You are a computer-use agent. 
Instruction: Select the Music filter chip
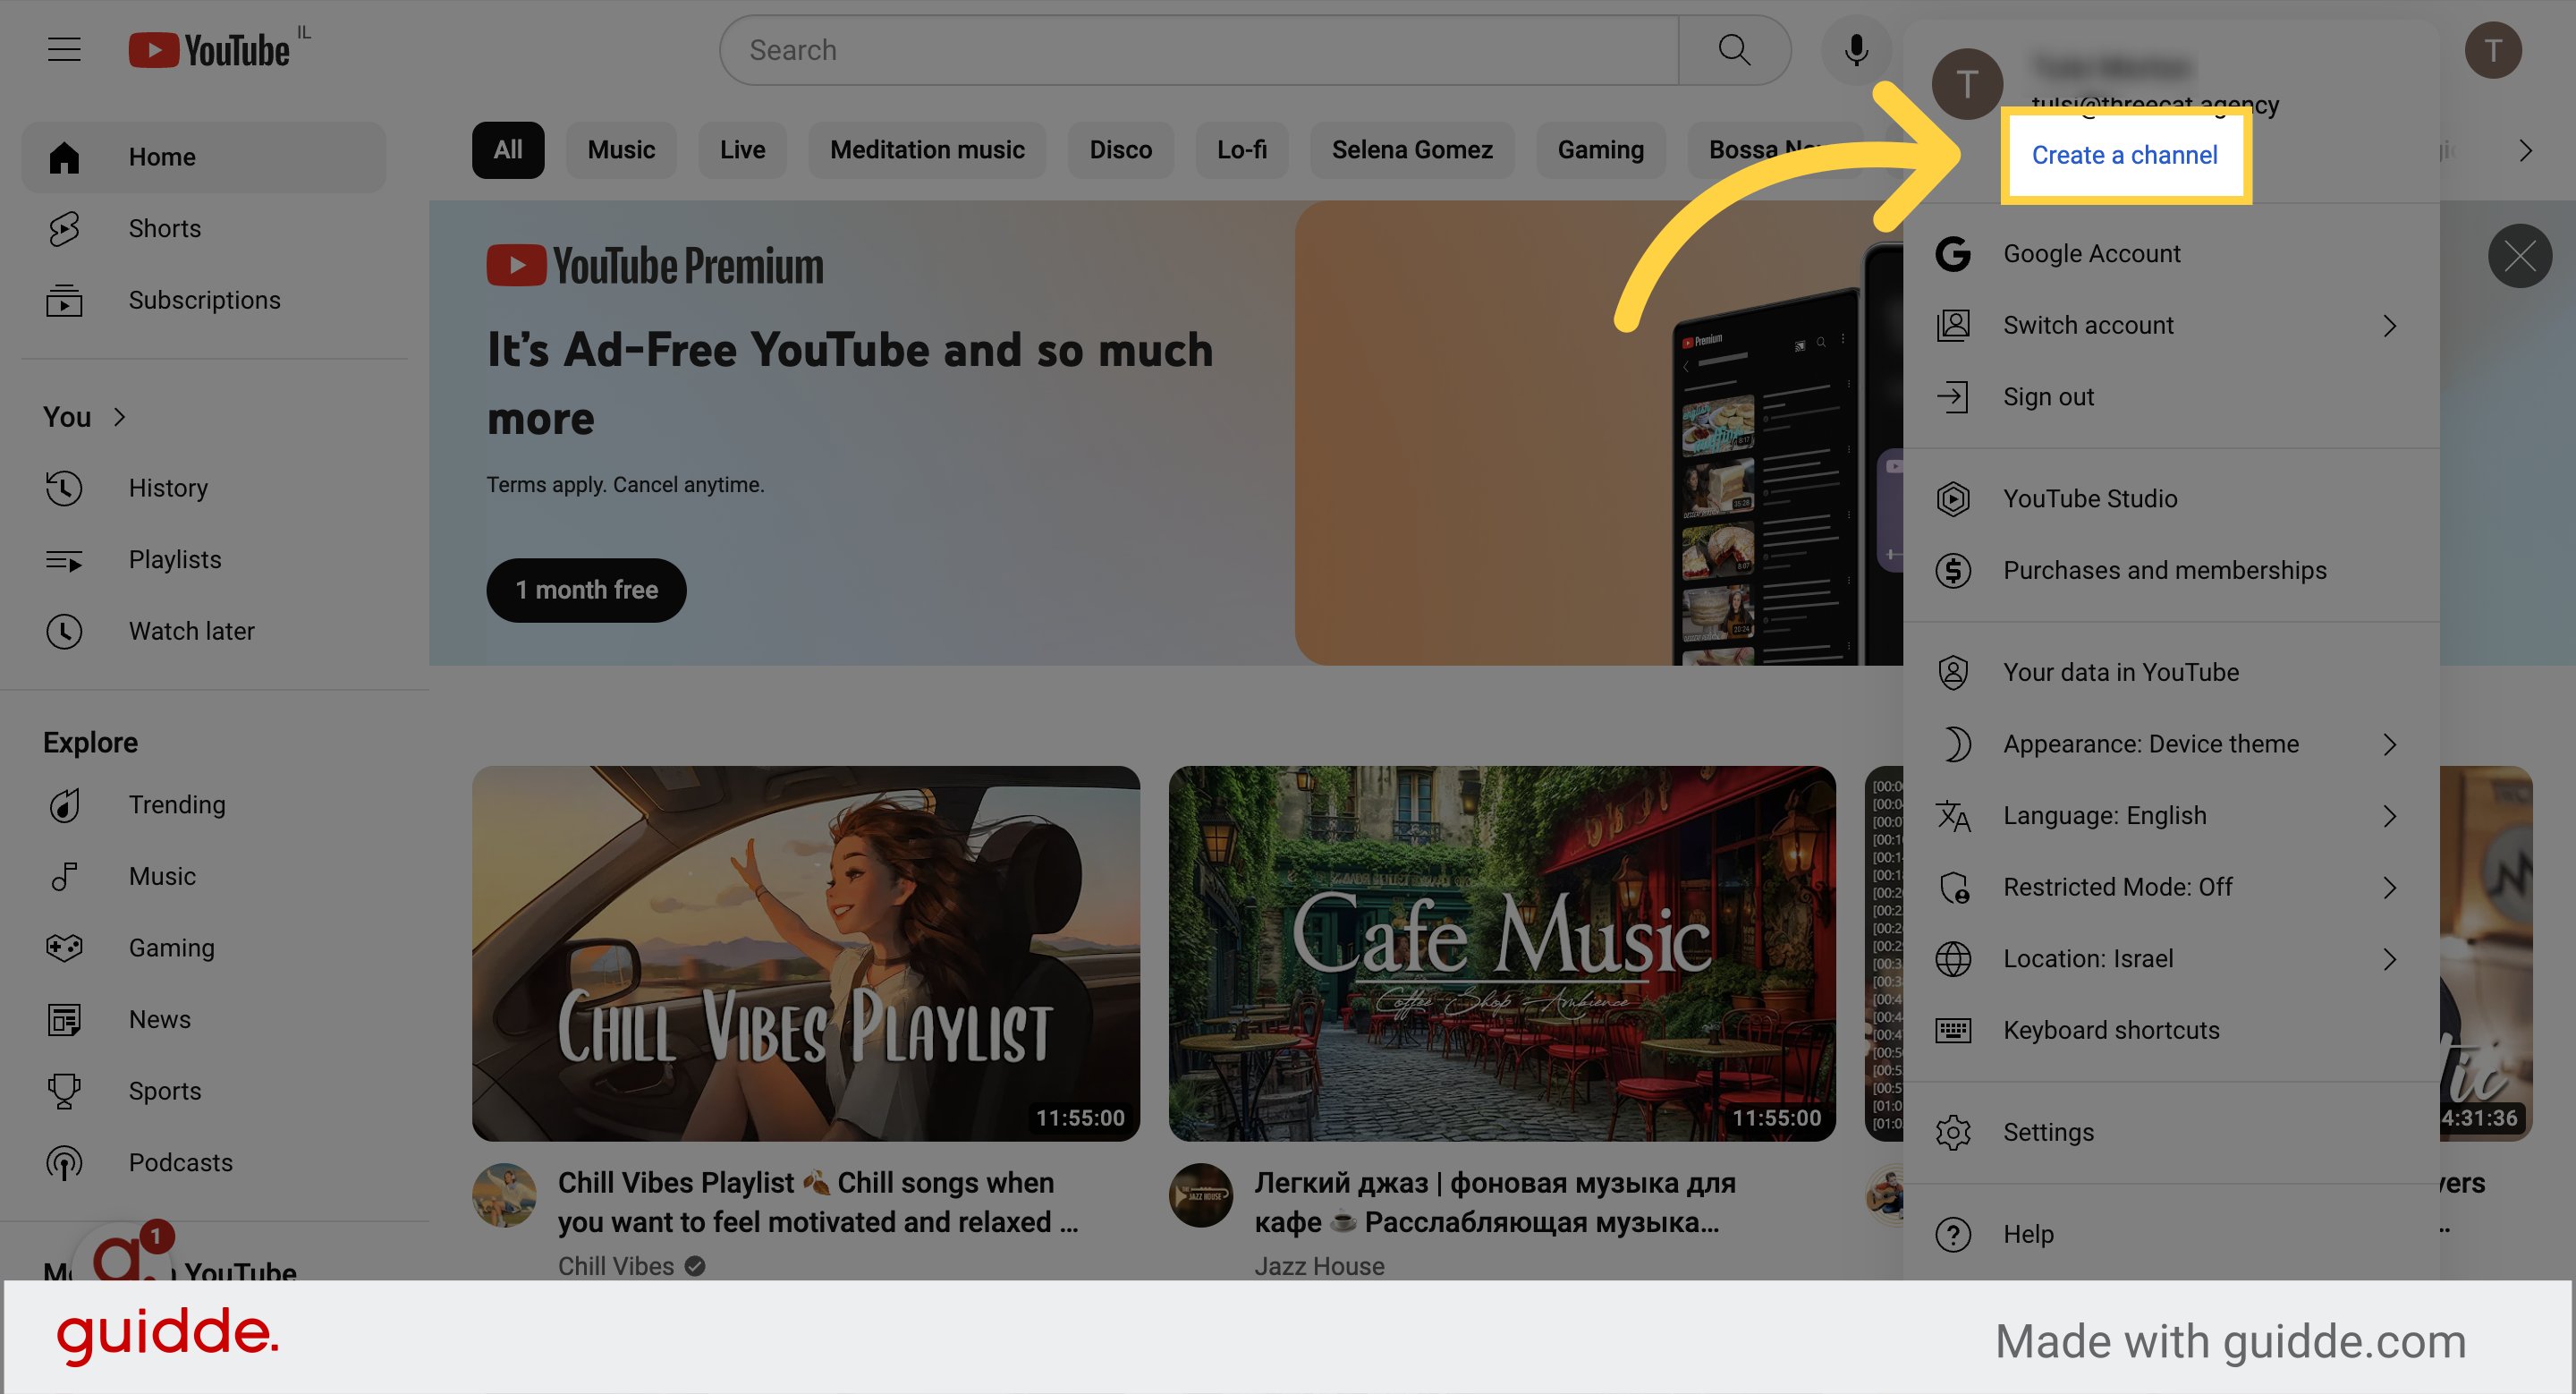[621, 150]
